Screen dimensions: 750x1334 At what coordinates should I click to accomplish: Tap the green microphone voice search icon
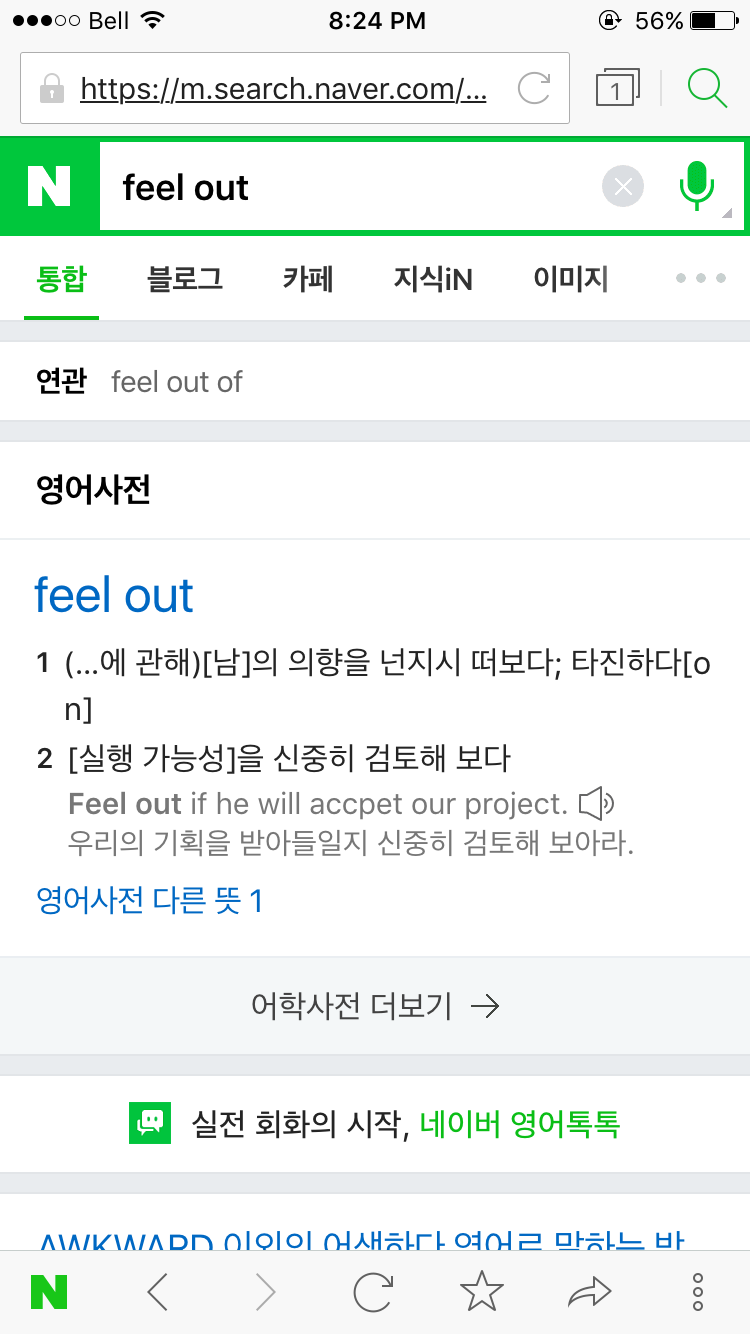click(x=697, y=187)
